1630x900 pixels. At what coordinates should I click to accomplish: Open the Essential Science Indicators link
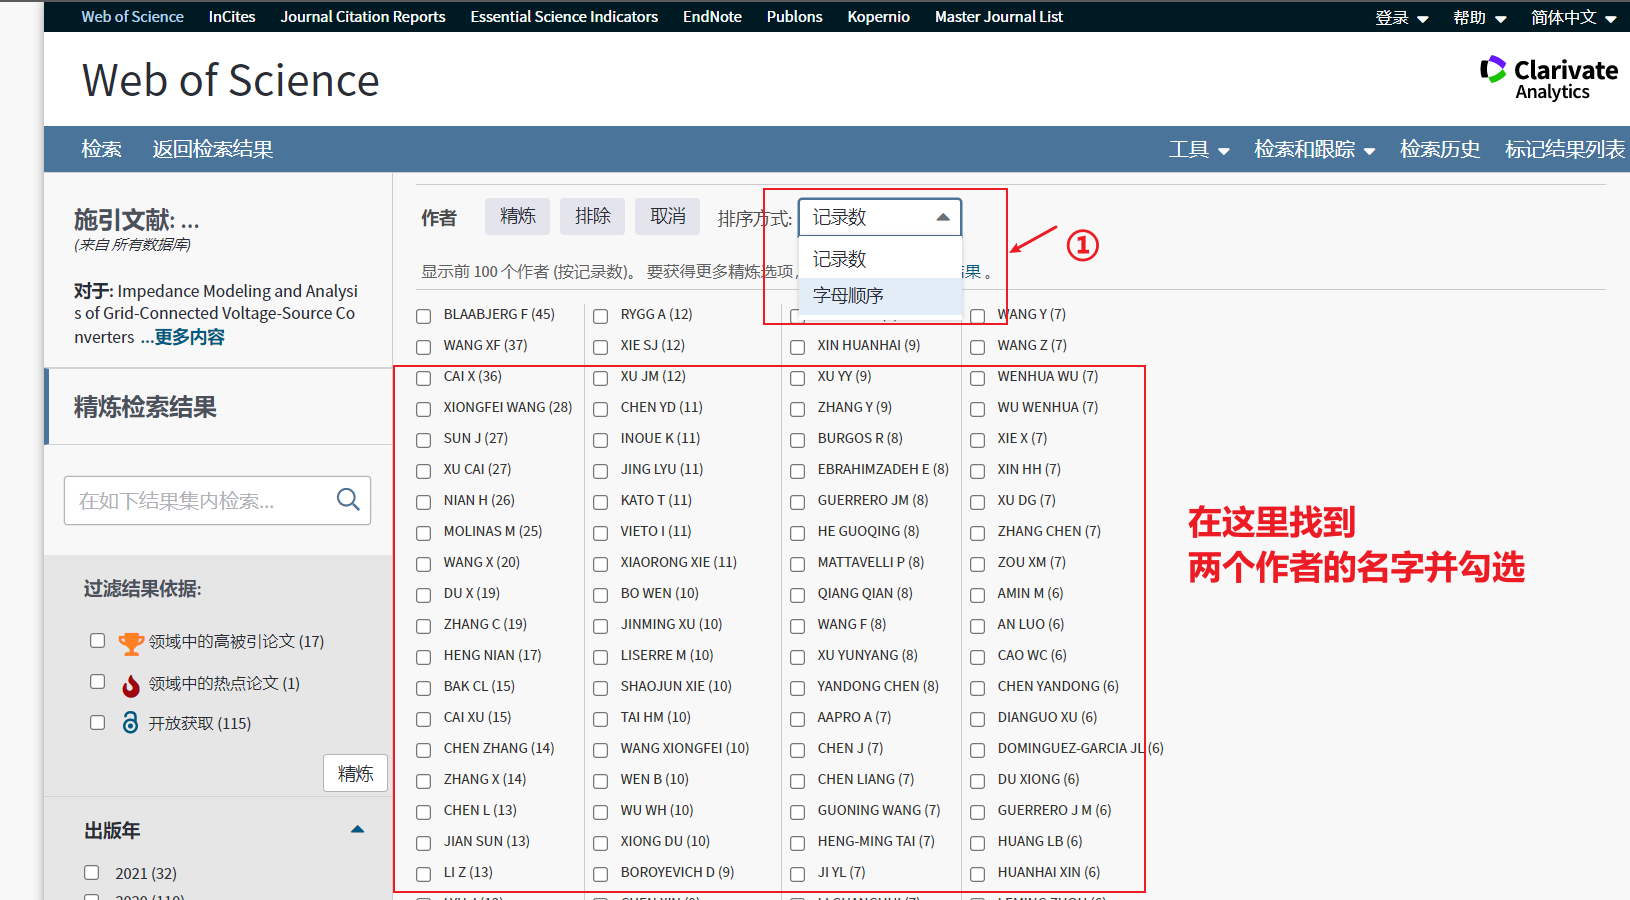point(564,16)
